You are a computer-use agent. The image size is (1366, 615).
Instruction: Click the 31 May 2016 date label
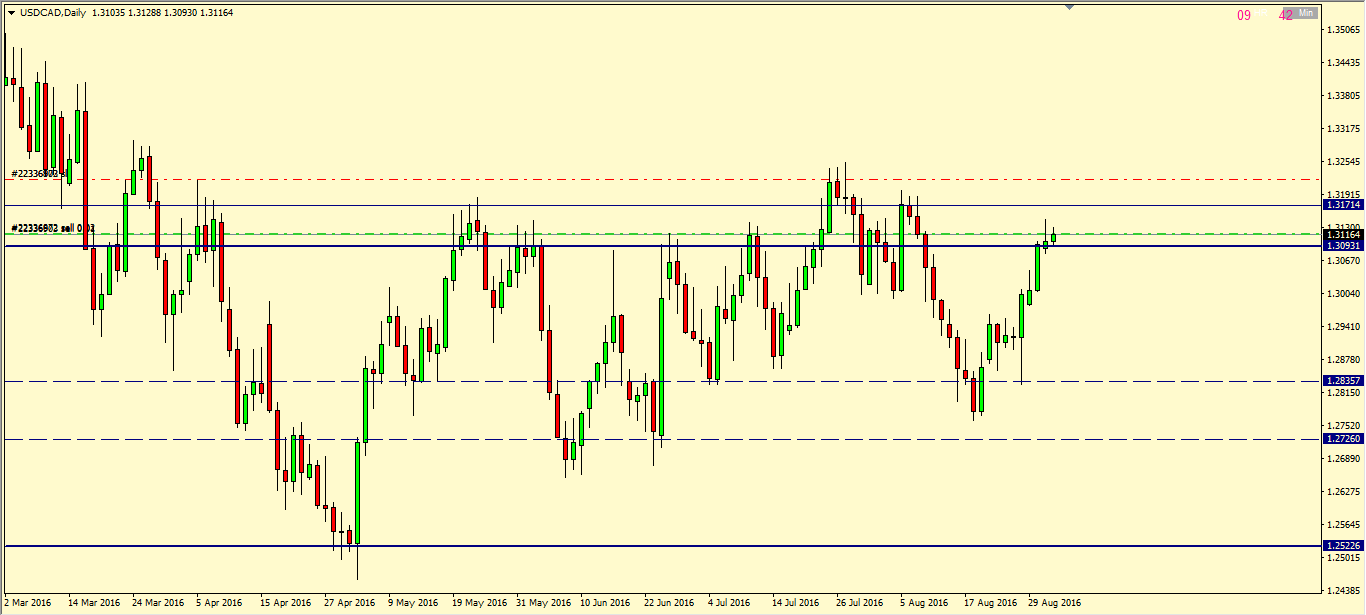point(544,603)
